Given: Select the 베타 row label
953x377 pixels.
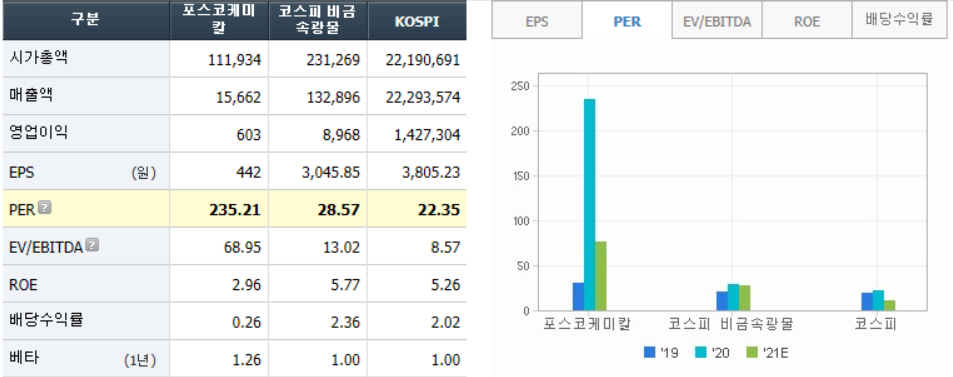Looking at the screenshot, I should click(x=24, y=358).
